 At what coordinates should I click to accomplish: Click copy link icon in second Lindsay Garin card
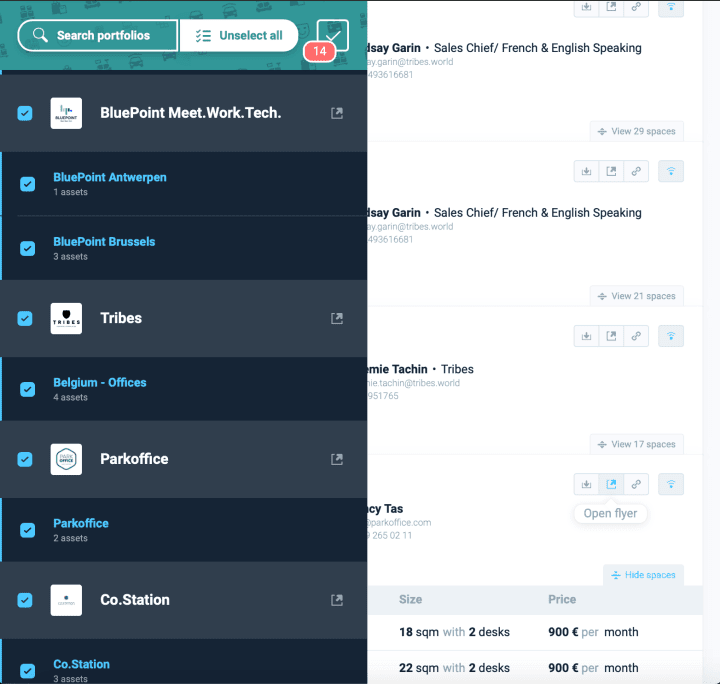pyautogui.click(x=636, y=171)
